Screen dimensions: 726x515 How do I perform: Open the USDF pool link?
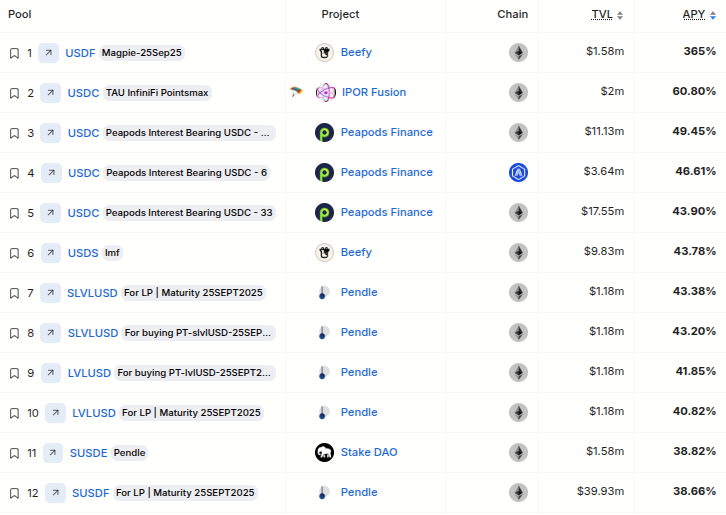coord(80,53)
